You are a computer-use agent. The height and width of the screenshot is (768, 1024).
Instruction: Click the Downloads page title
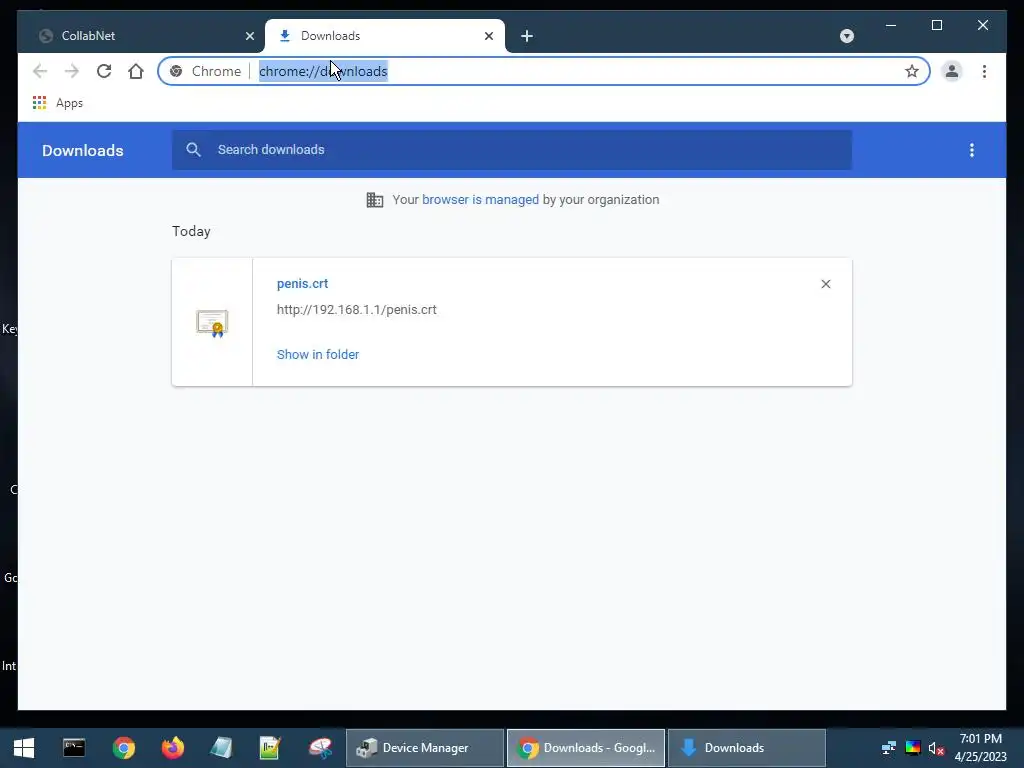[83, 150]
